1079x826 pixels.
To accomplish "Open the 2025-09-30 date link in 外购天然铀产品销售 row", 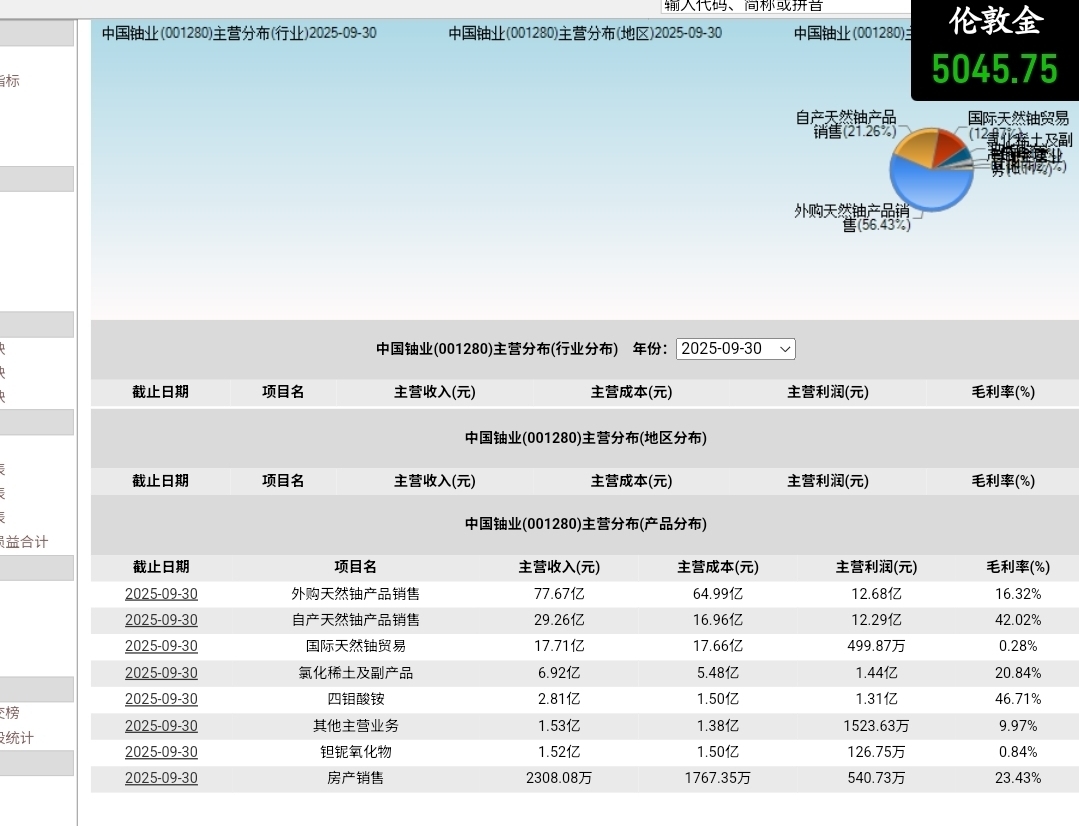I will click(161, 594).
